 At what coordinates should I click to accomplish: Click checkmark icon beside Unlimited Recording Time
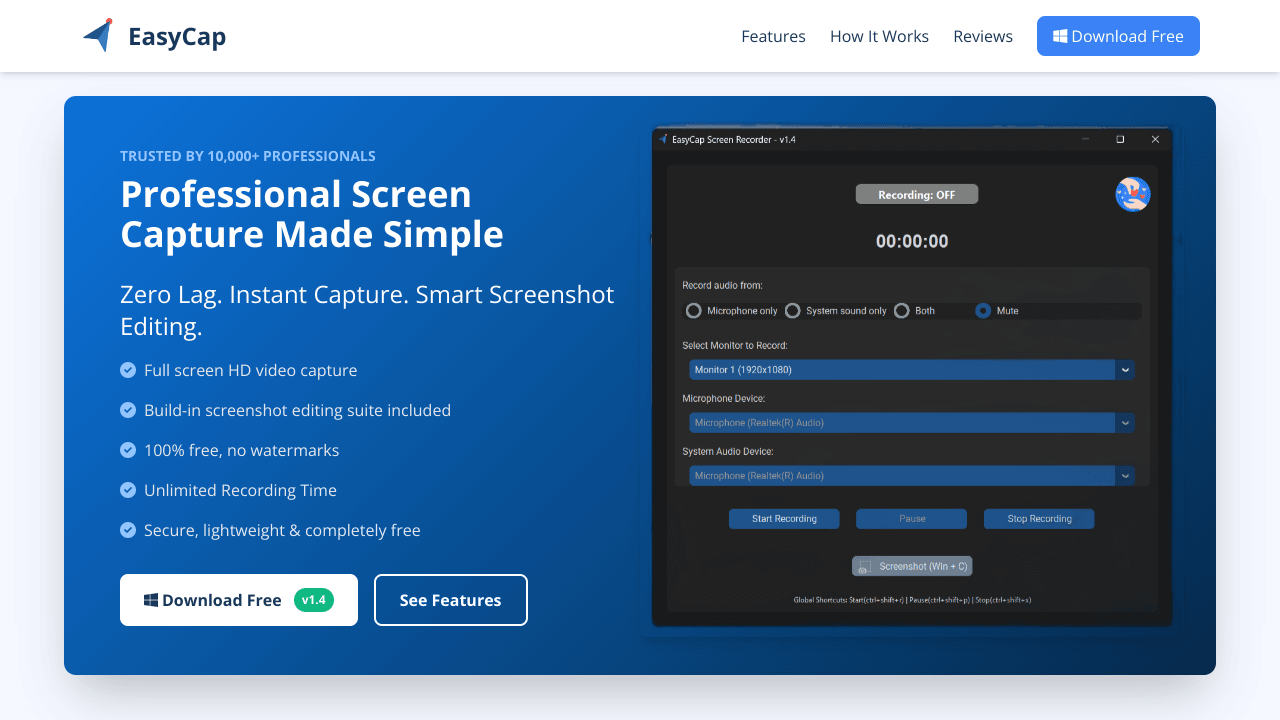click(128, 490)
